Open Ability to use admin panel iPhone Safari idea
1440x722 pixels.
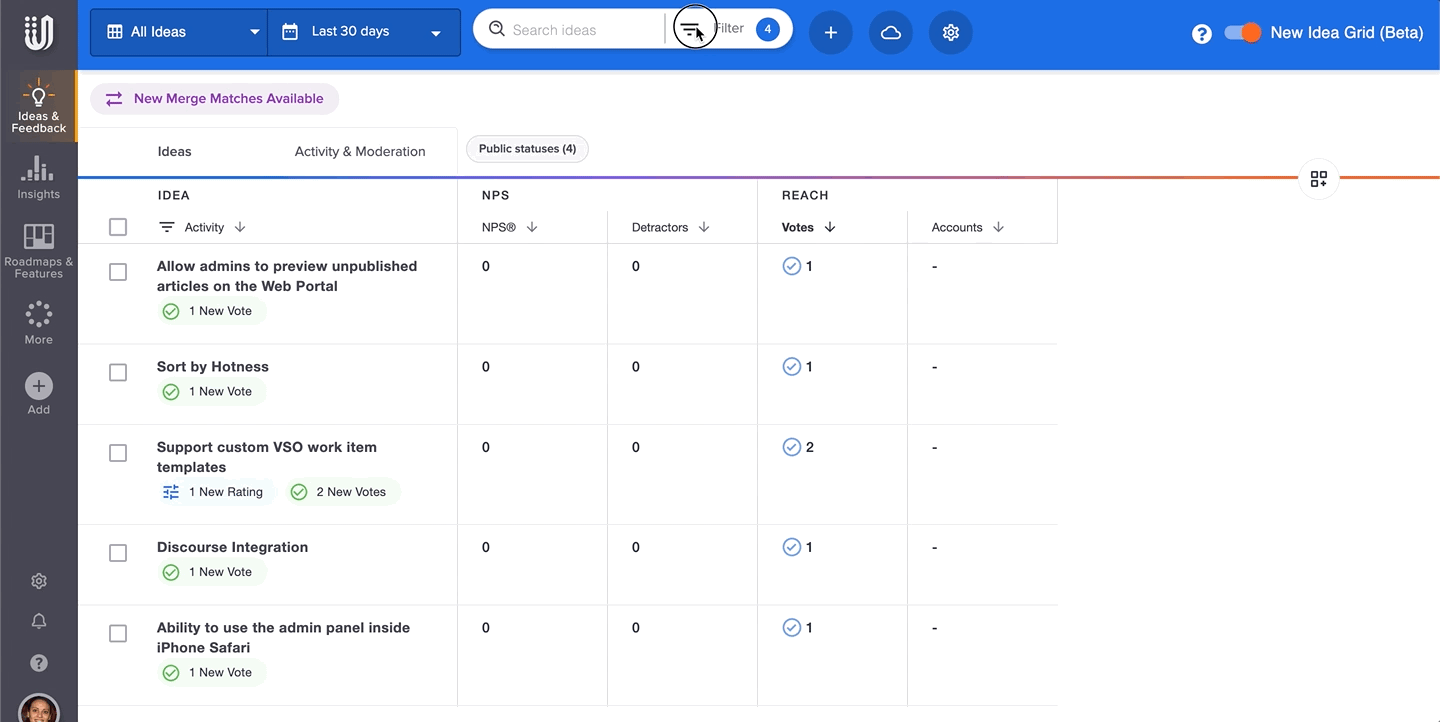click(283, 637)
